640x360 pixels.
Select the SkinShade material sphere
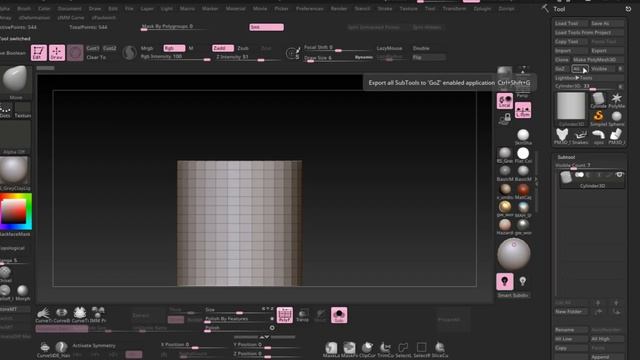pos(523,136)
